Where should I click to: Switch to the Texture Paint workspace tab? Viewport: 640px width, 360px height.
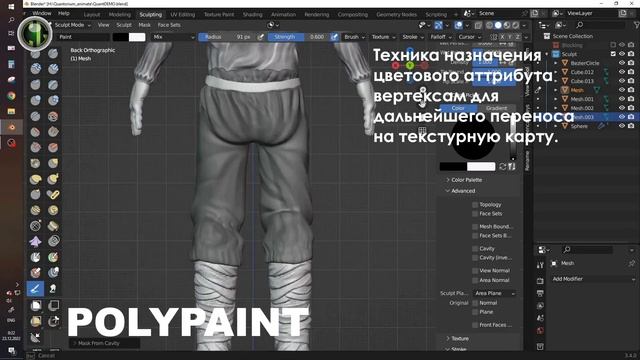tap(219, 14)
